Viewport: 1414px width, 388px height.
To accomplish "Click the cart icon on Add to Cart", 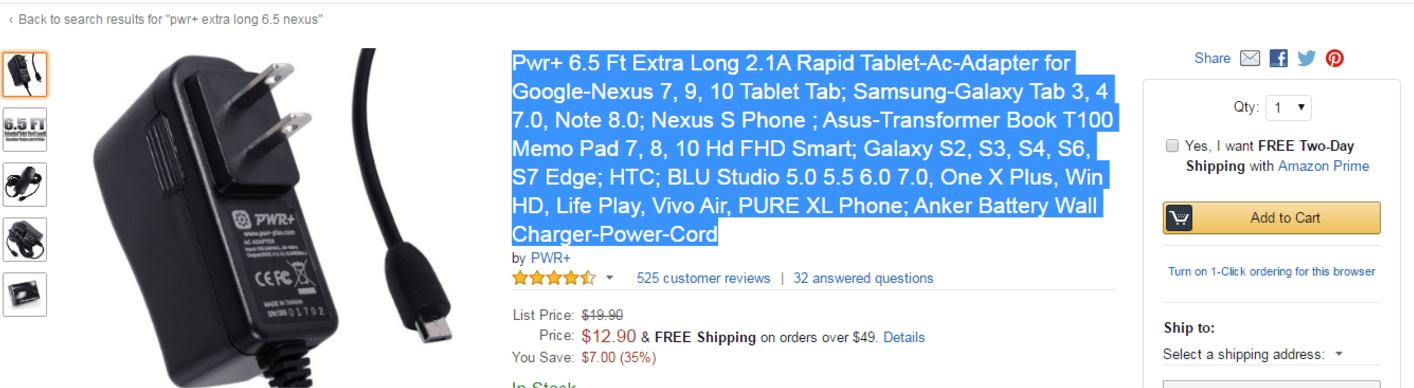I will 1180,218.
